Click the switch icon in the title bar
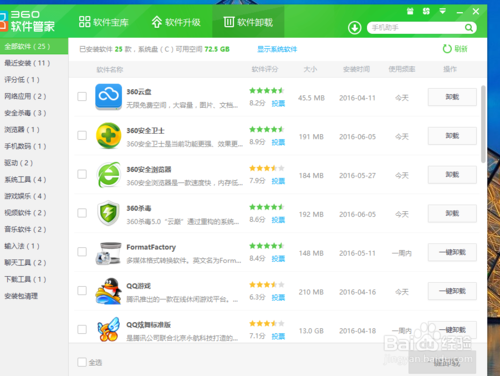 click(x=426, y=11)
